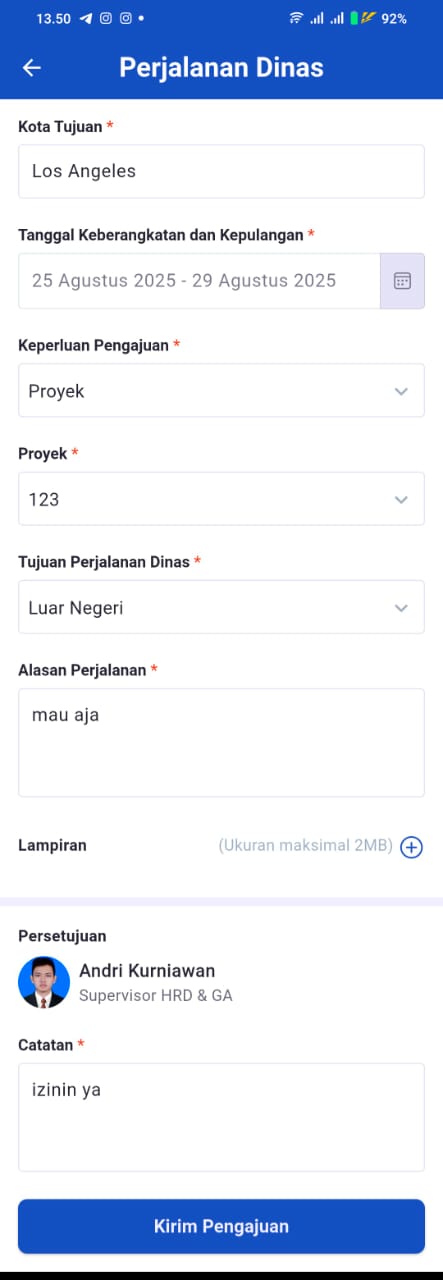Image resolution: width=443 pixels, height=1280 pixels.
Task: Tap the Perjalanan Dinas page title
Action: pyautogui.click(x=221, y=67)
